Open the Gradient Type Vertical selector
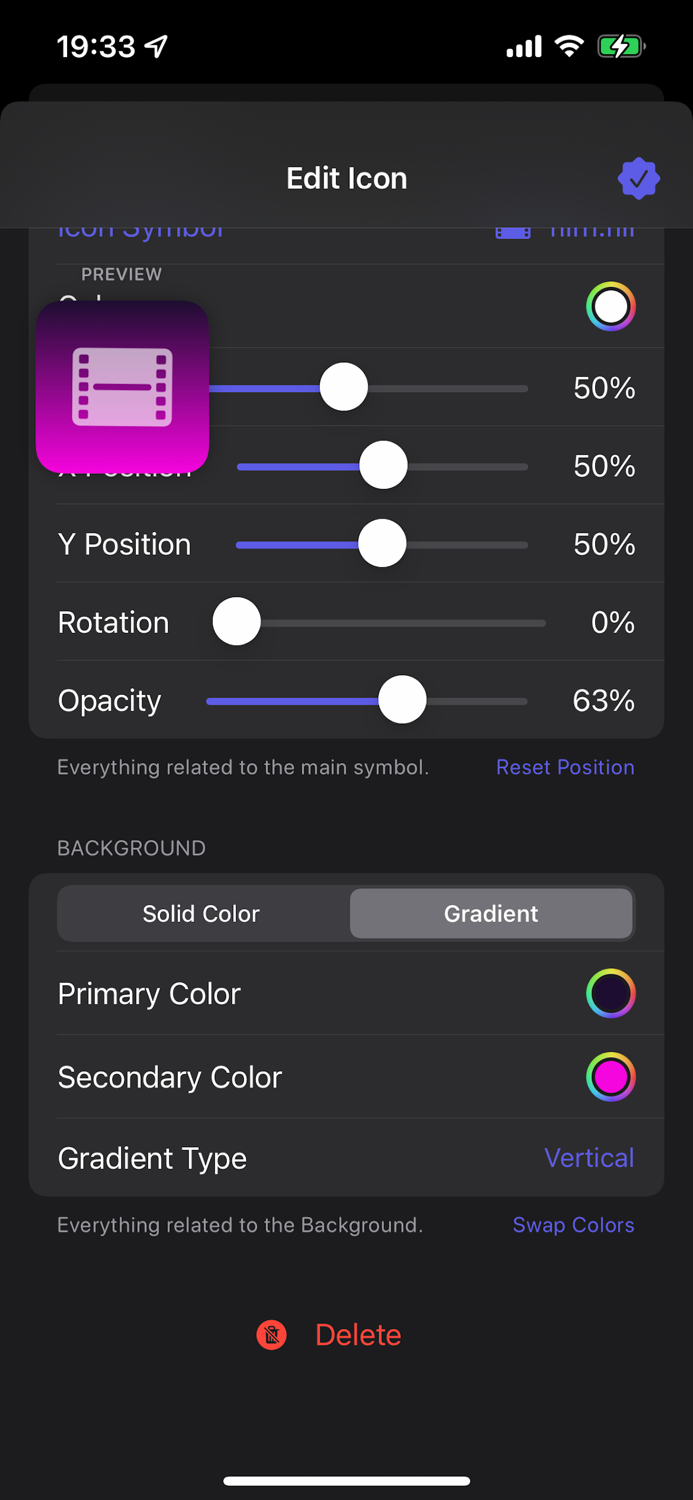Screen dimensions: 693x1500 [589, 1157]
